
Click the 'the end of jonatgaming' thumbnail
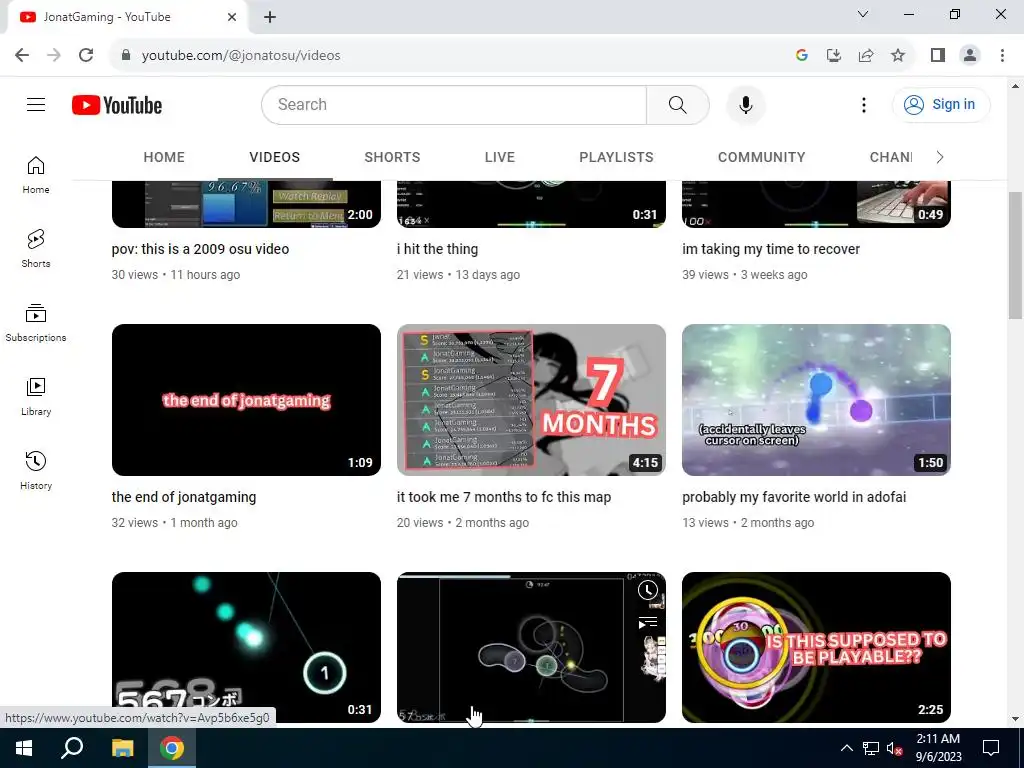pyautogui.click(x=246, y=400)
